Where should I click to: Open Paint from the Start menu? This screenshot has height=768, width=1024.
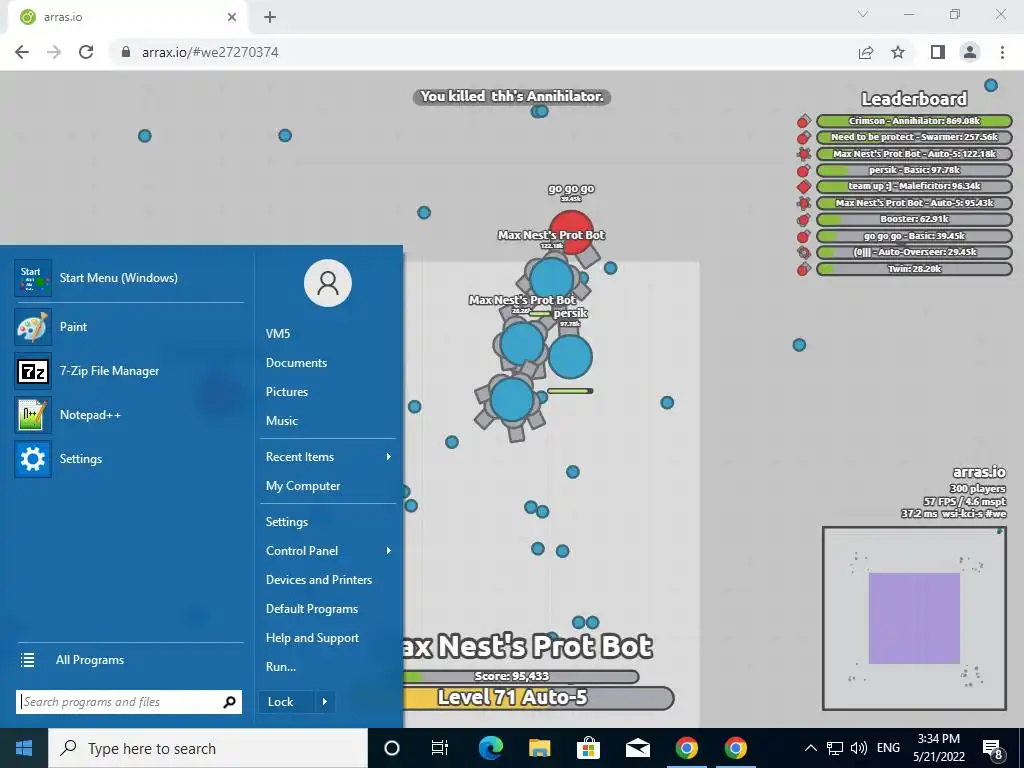click(129, 327)
